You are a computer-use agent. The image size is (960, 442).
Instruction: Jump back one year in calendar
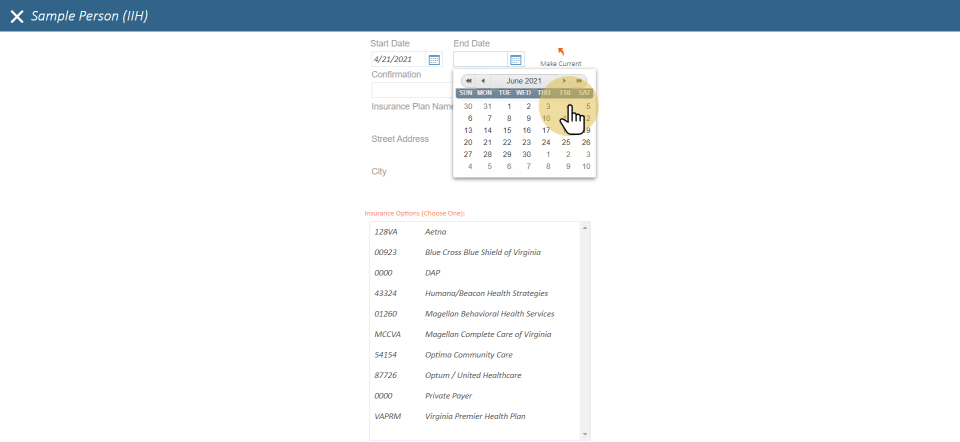pos(468,81)
